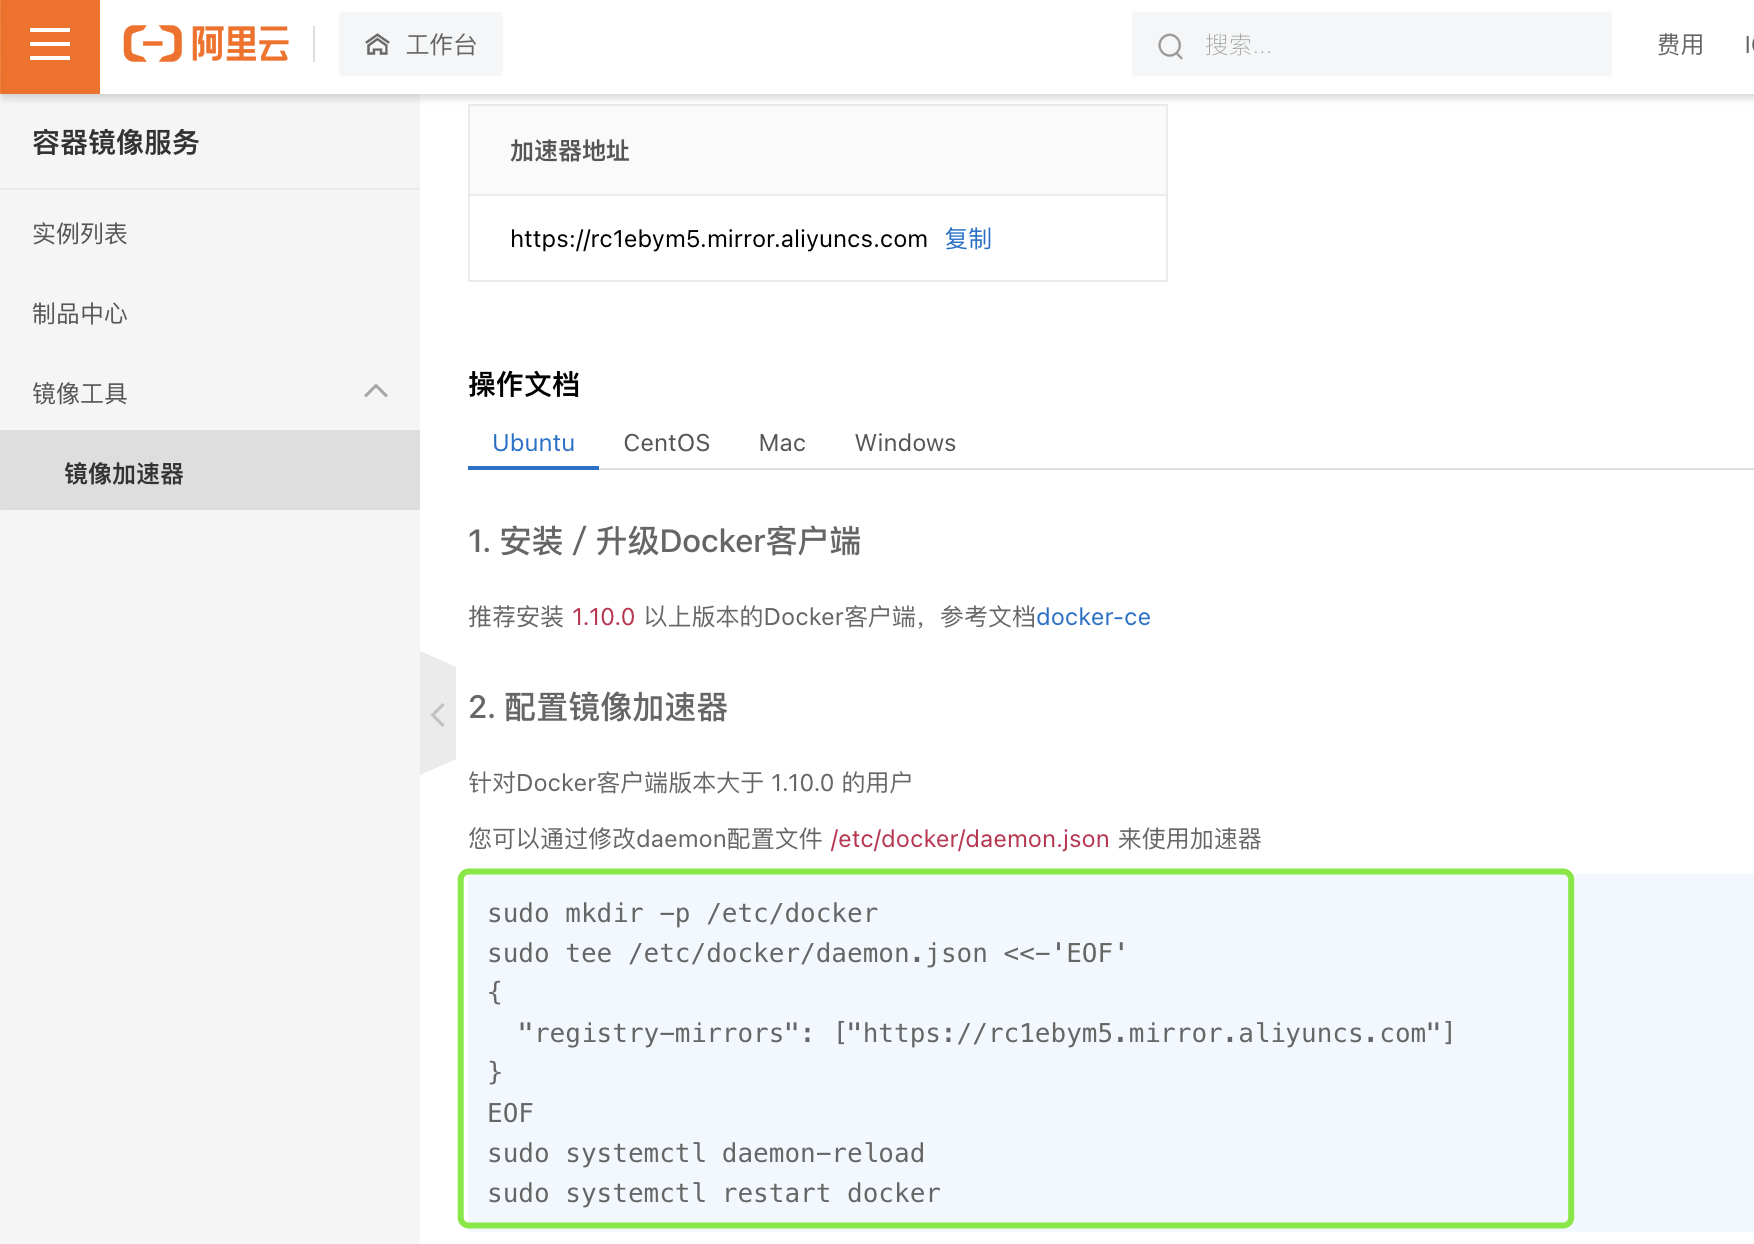Click the 1.10.0 version number in red
This screenshot has width=1754, height=1244.
click(x=603, y=617)
